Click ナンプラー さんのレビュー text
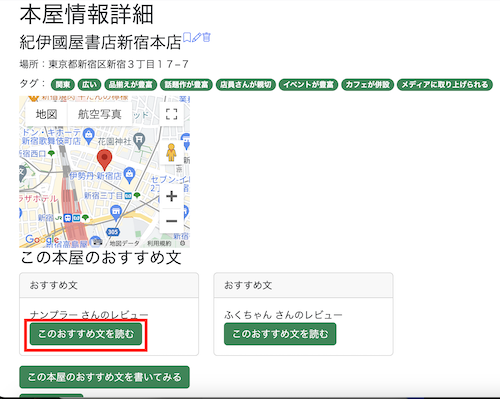Image resolution: width=500 pixels, height=399 pixels. 89,315
